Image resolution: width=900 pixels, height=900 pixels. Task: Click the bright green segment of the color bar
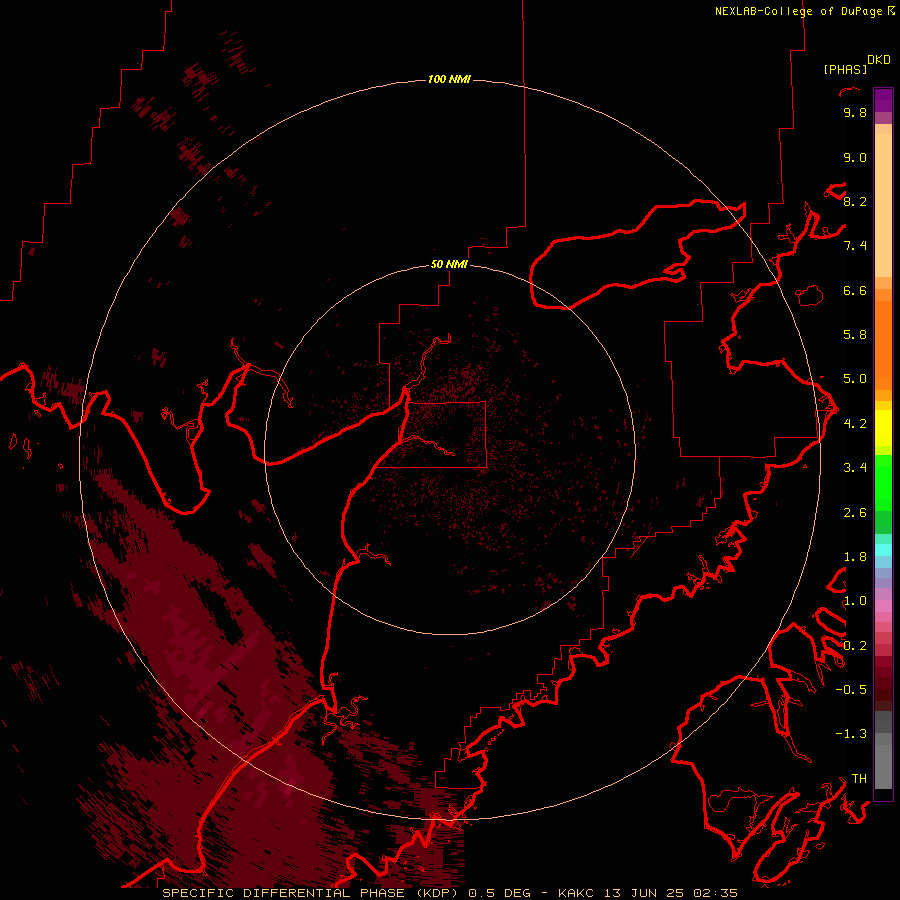pyautogui.click(x=883, y=483)
